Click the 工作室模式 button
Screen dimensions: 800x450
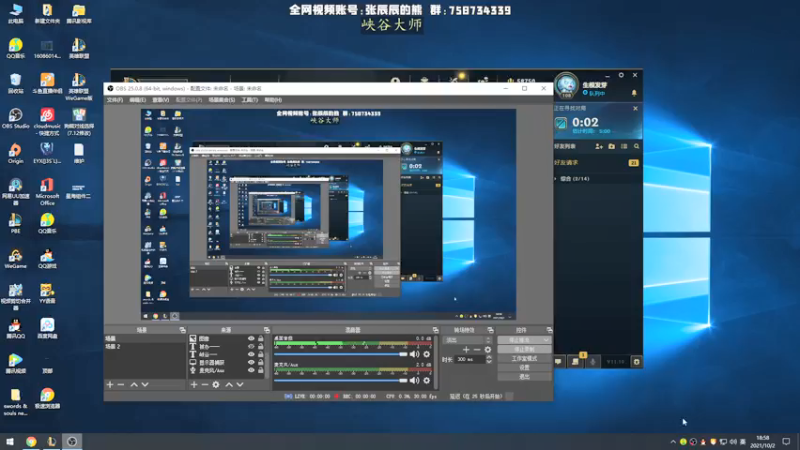[x=524, y=359]
